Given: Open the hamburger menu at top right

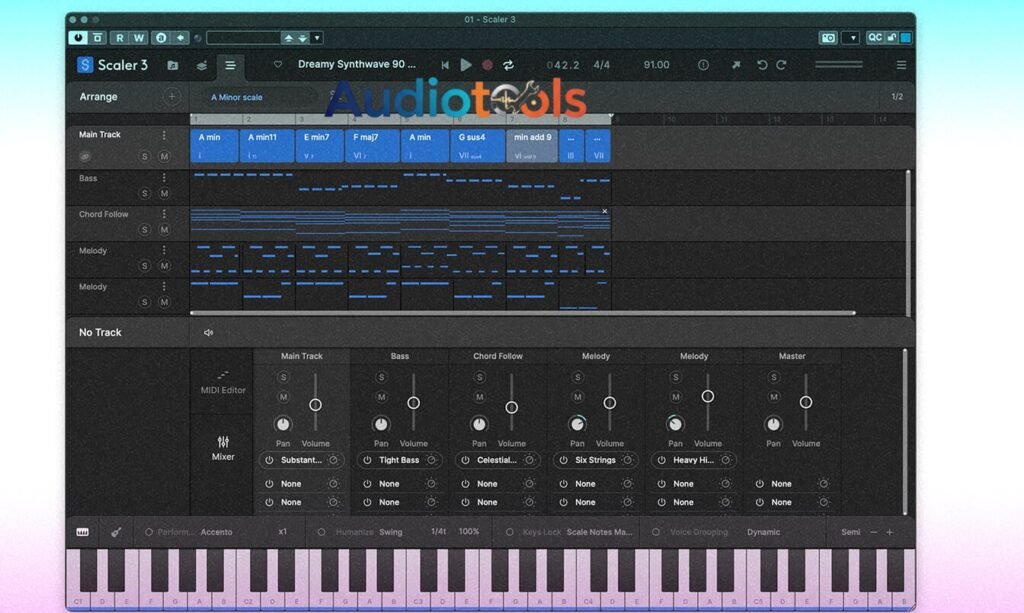Looking at the screenshot, I should (901, 65).
